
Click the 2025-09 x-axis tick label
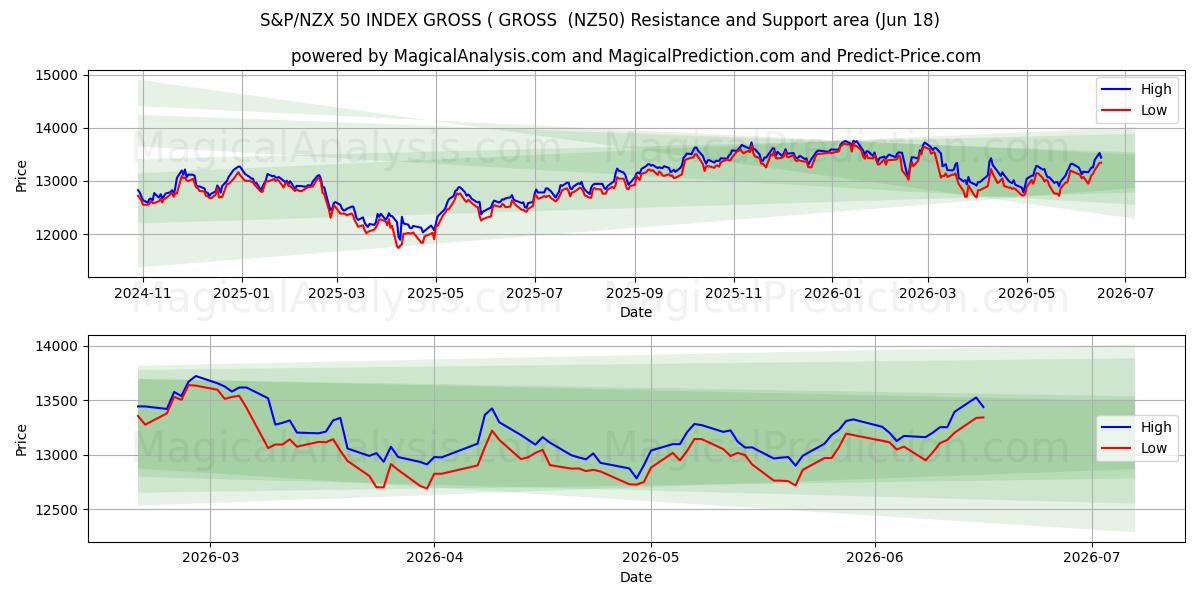(x=635, y=294)
